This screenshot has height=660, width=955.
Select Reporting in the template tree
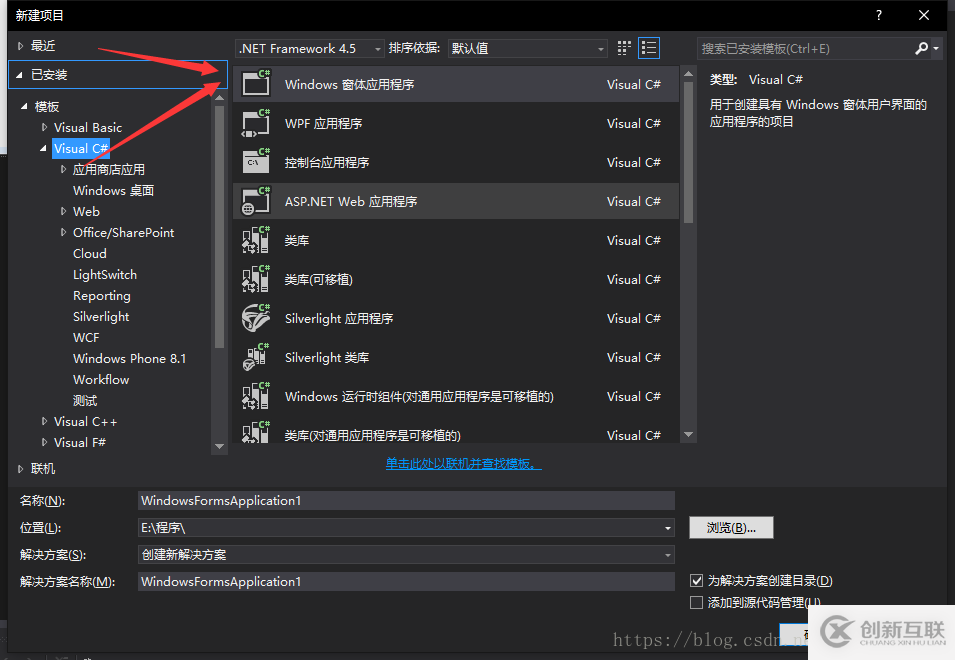point(102,295)
